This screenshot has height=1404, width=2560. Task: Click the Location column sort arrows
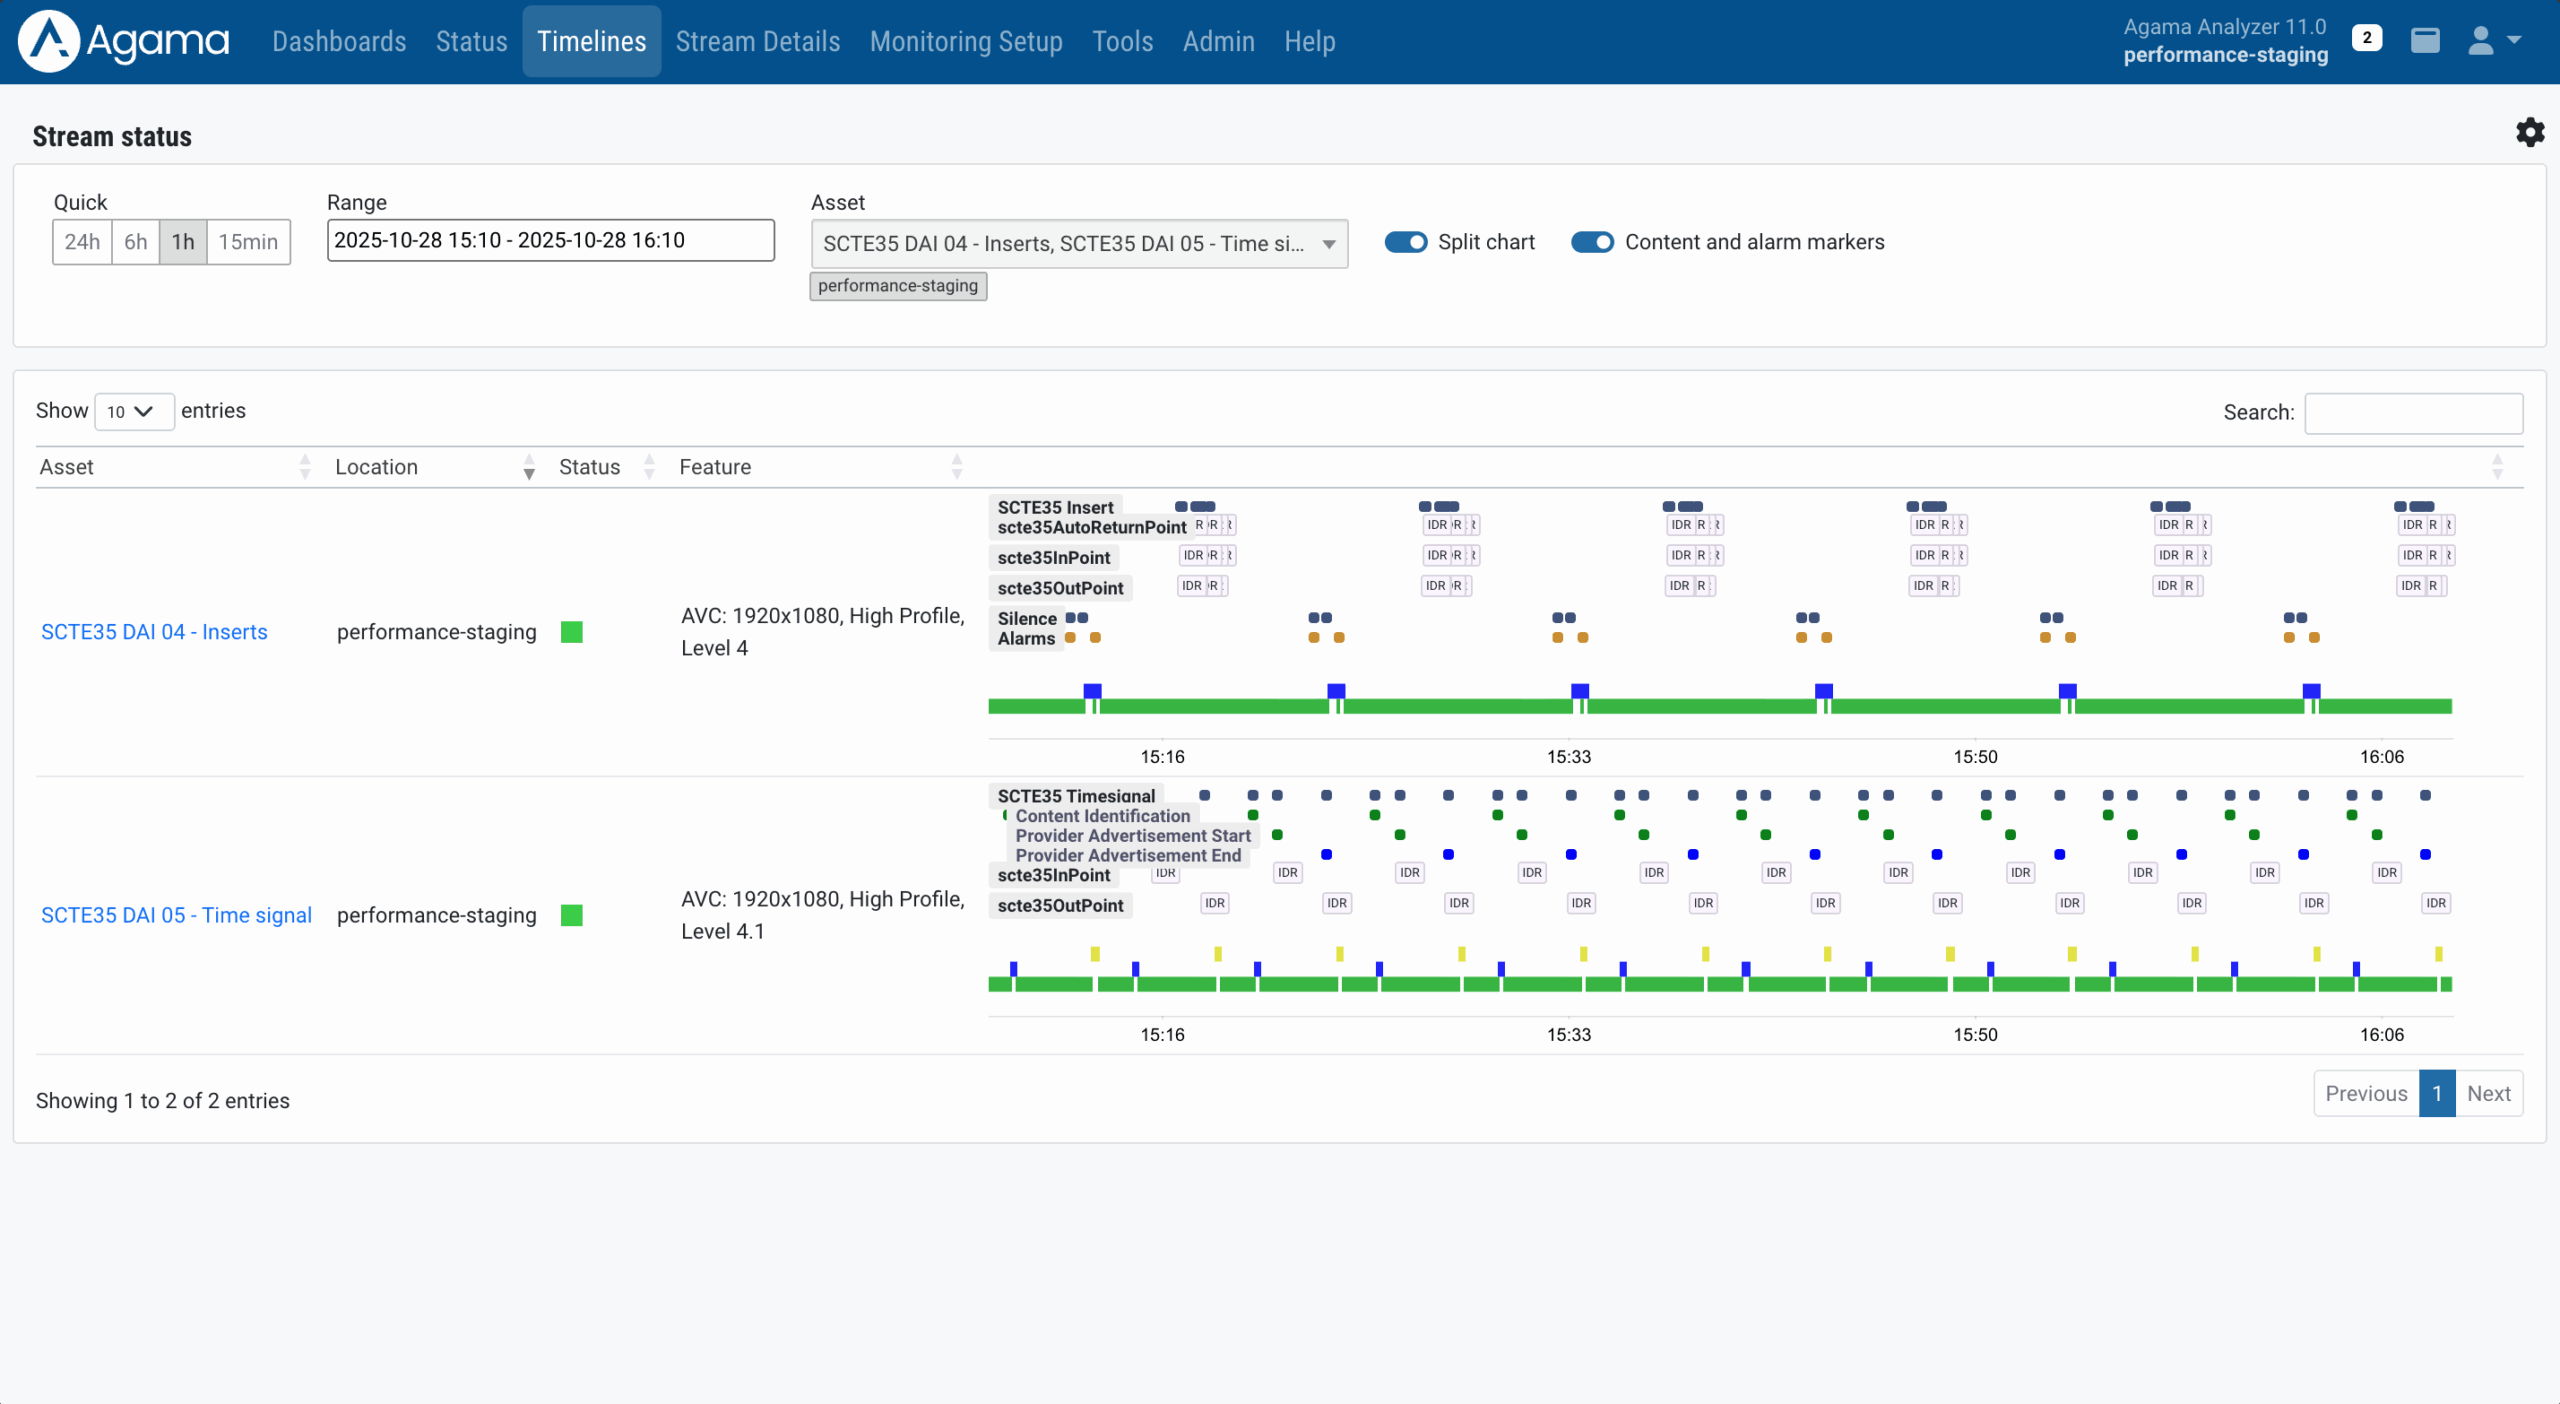tap(529, 466)
